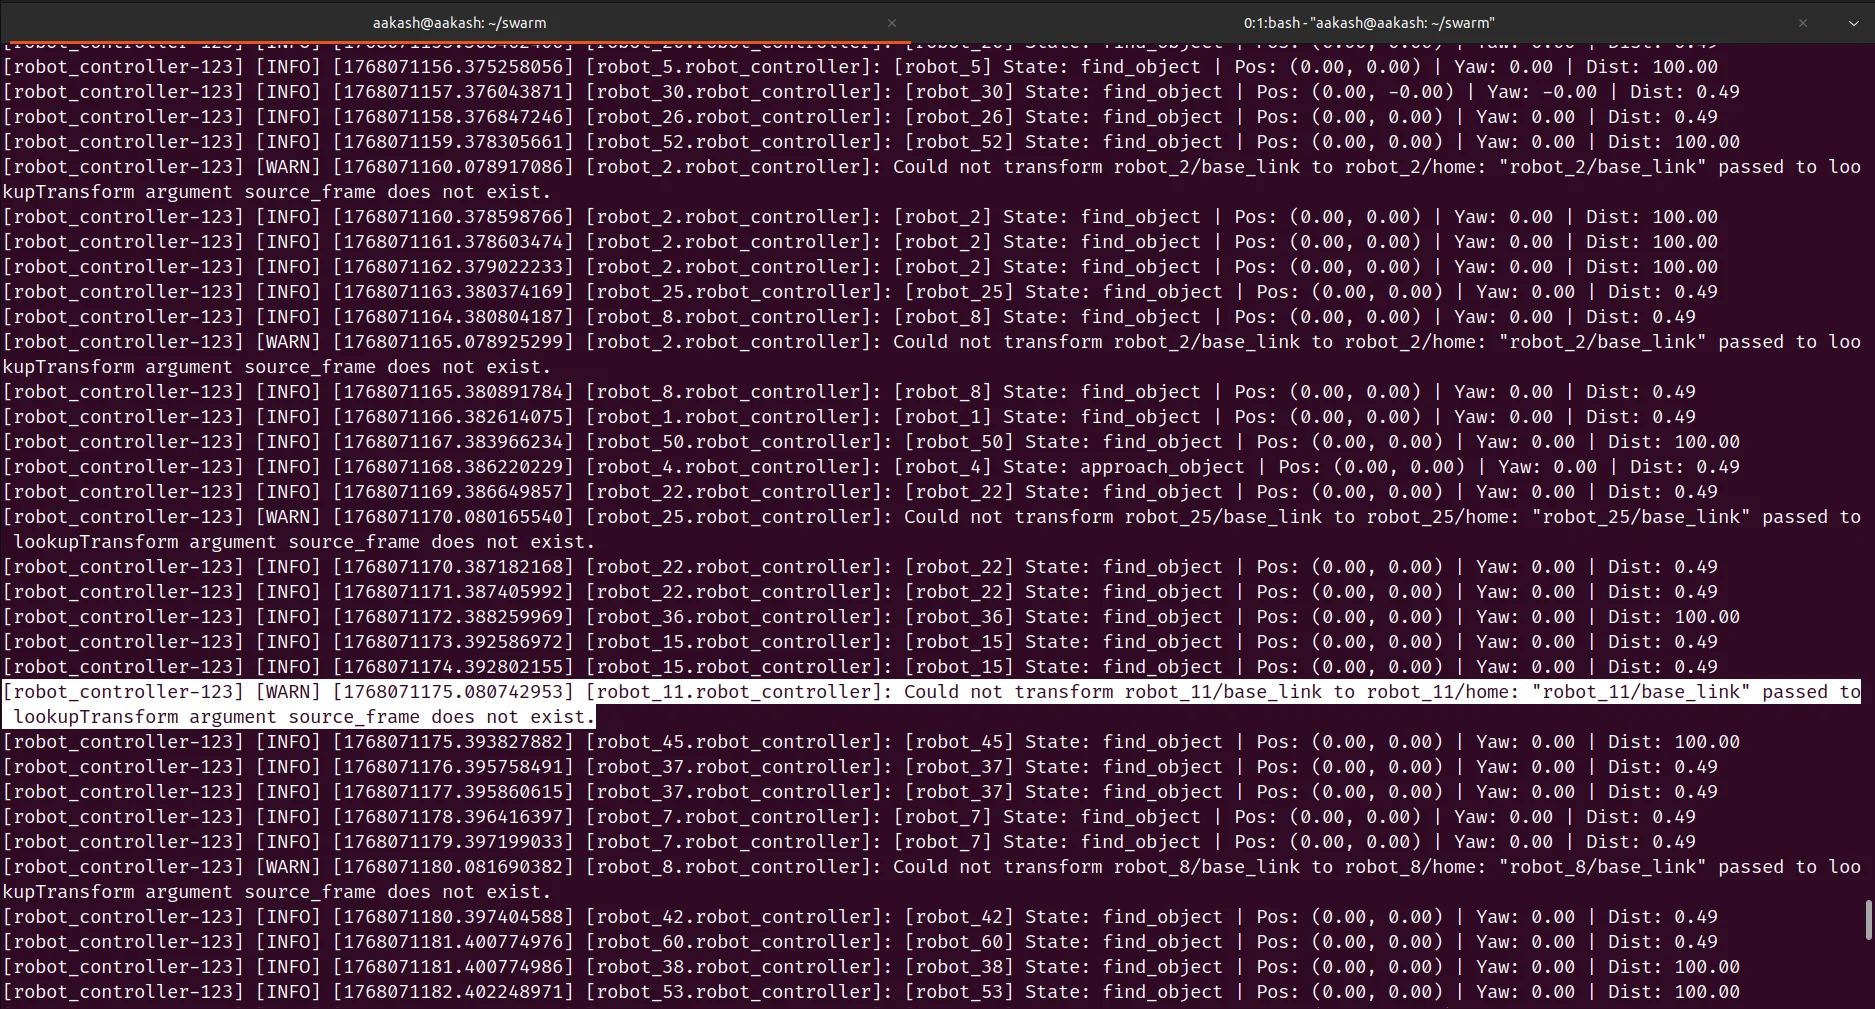Select the 0:1:bash tmux session tab
1875x1009 pixels.
coord(1370,22)
